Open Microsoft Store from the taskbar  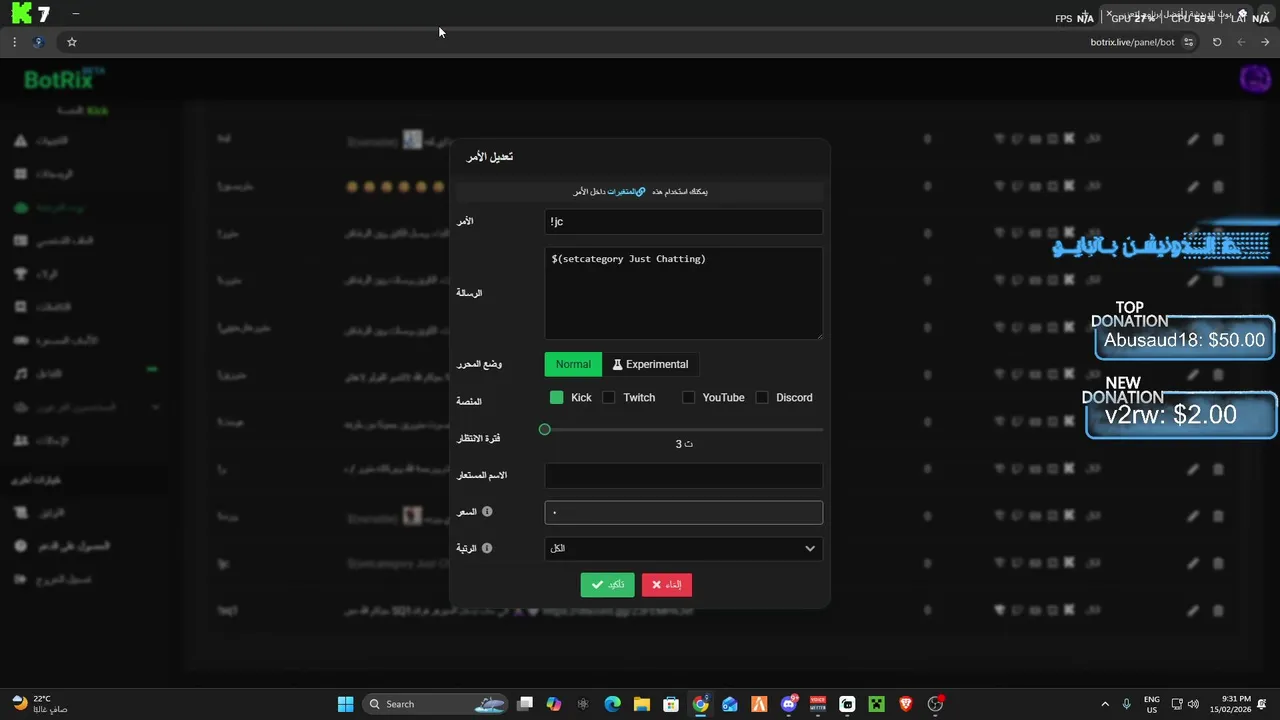pyautogui.click(x=671, y=704)
